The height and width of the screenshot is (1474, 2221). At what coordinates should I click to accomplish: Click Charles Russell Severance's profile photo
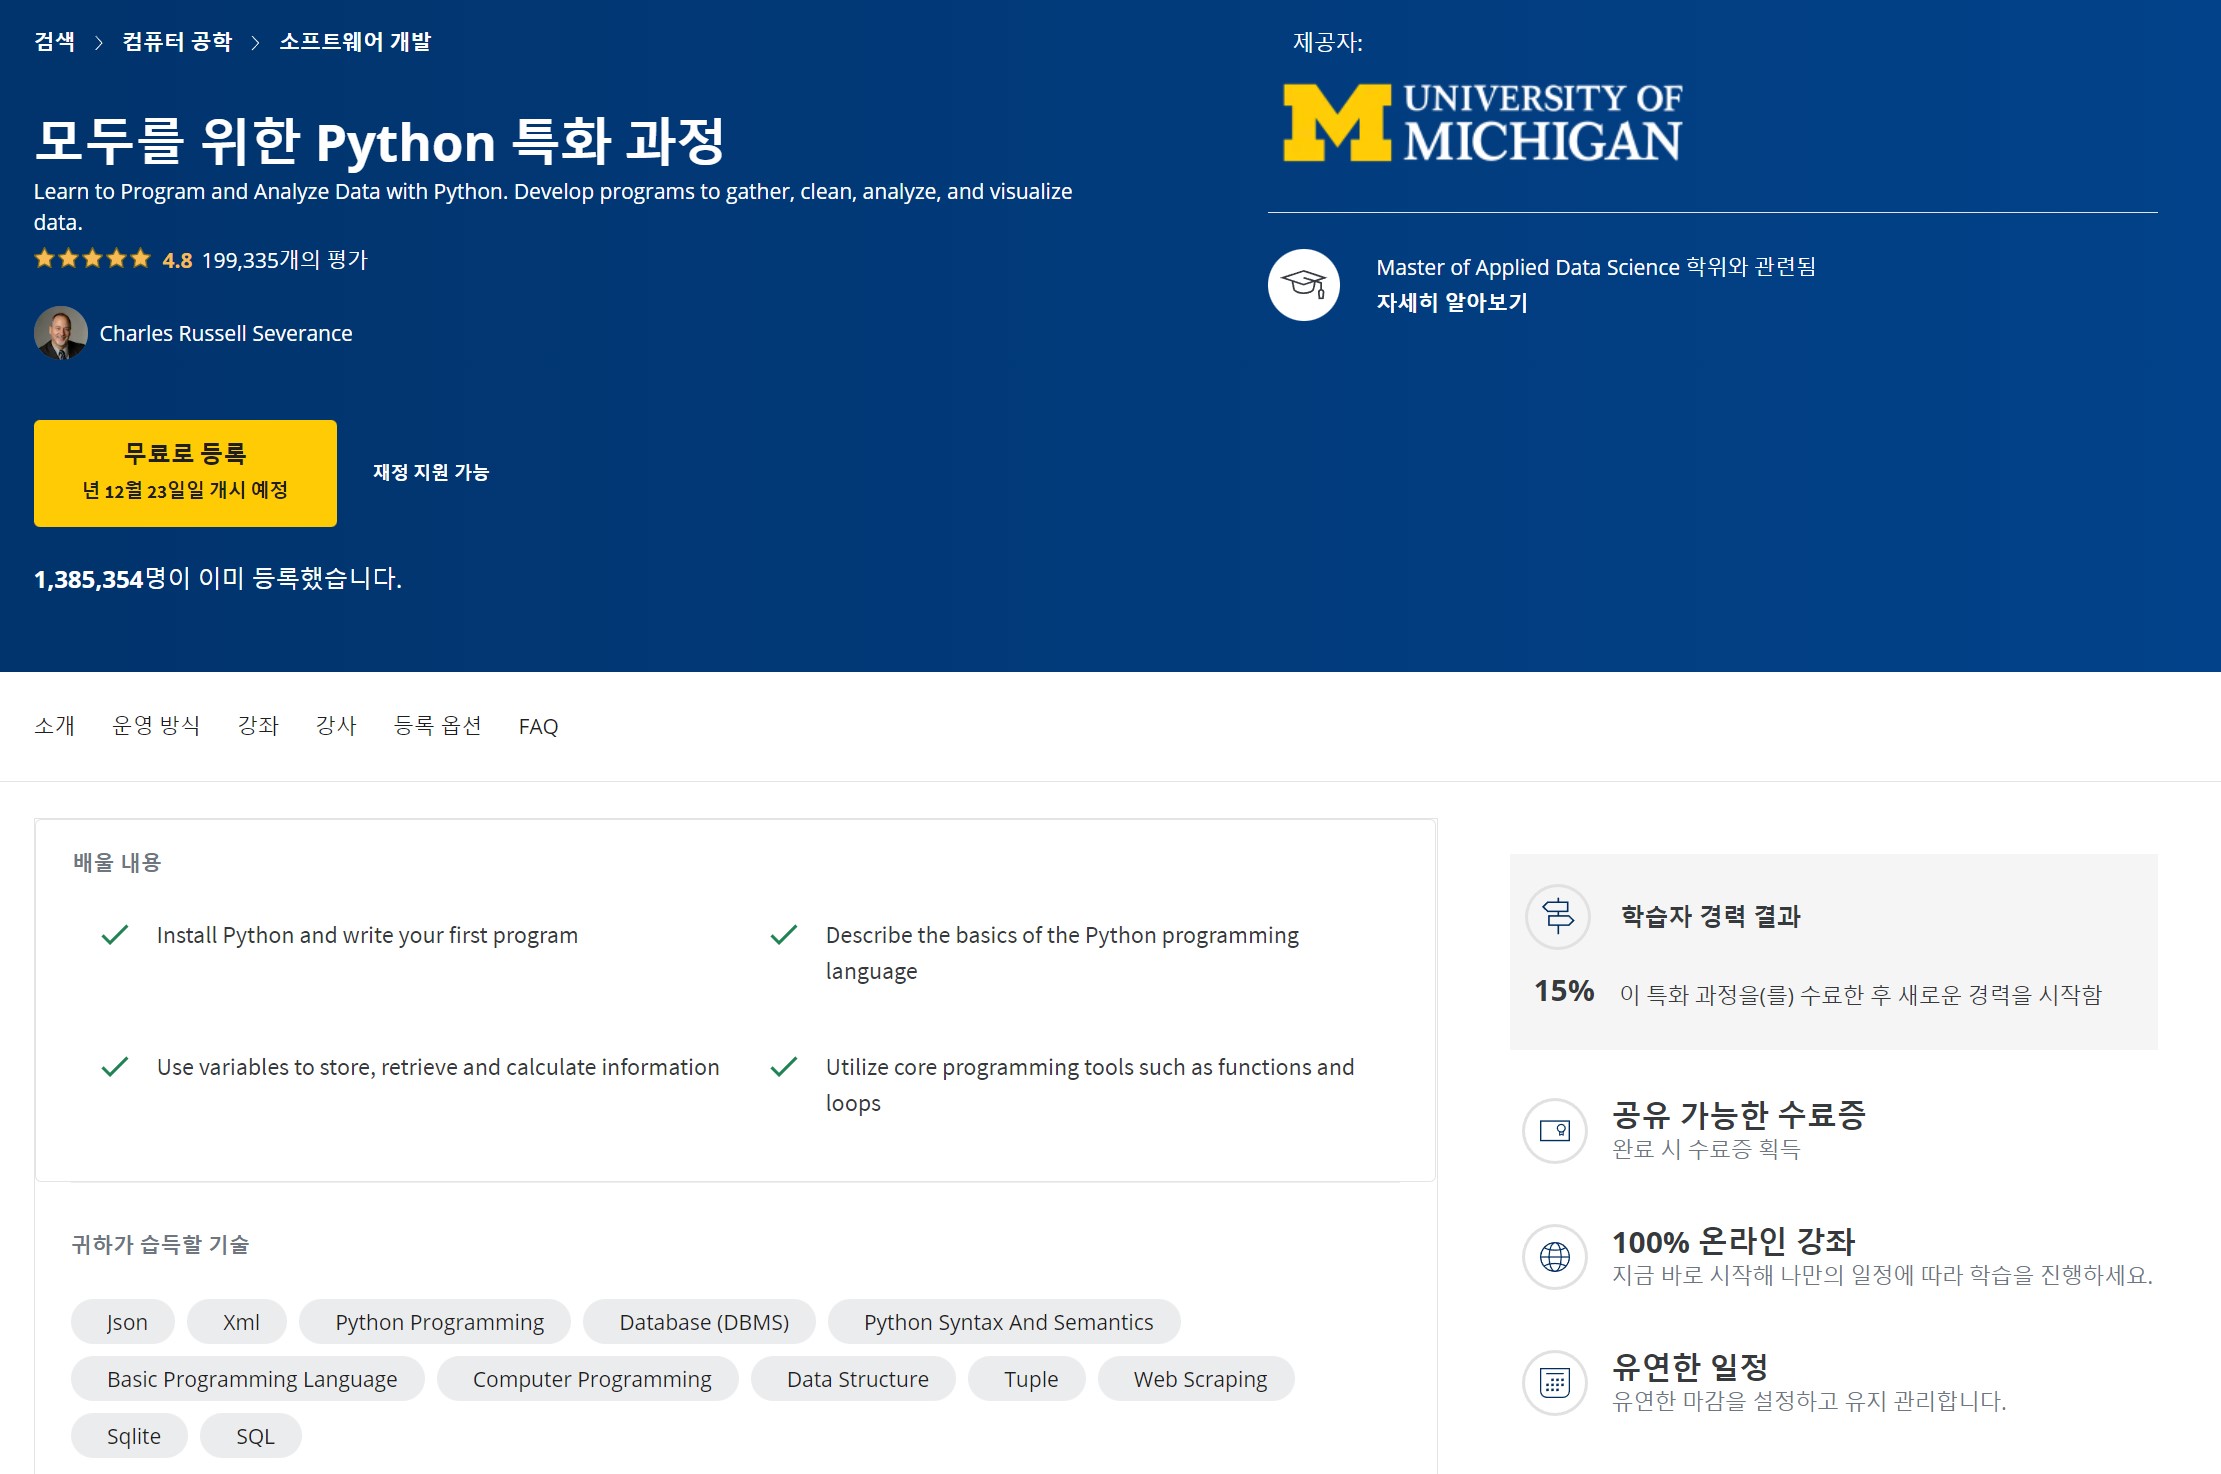[61, 333]
